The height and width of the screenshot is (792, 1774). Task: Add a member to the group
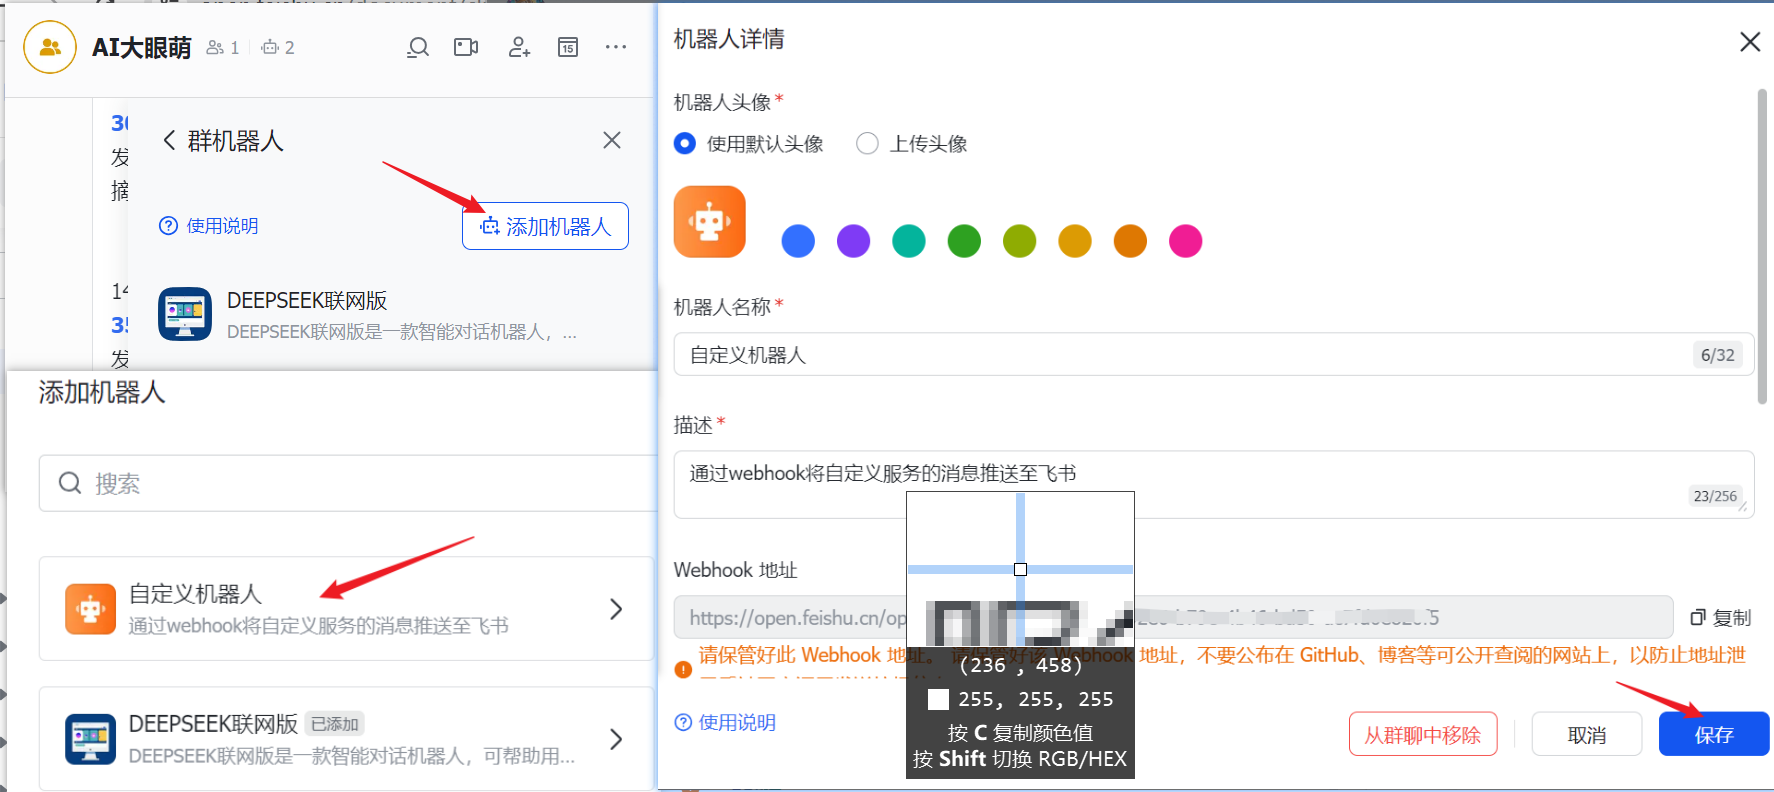[519, 47]
